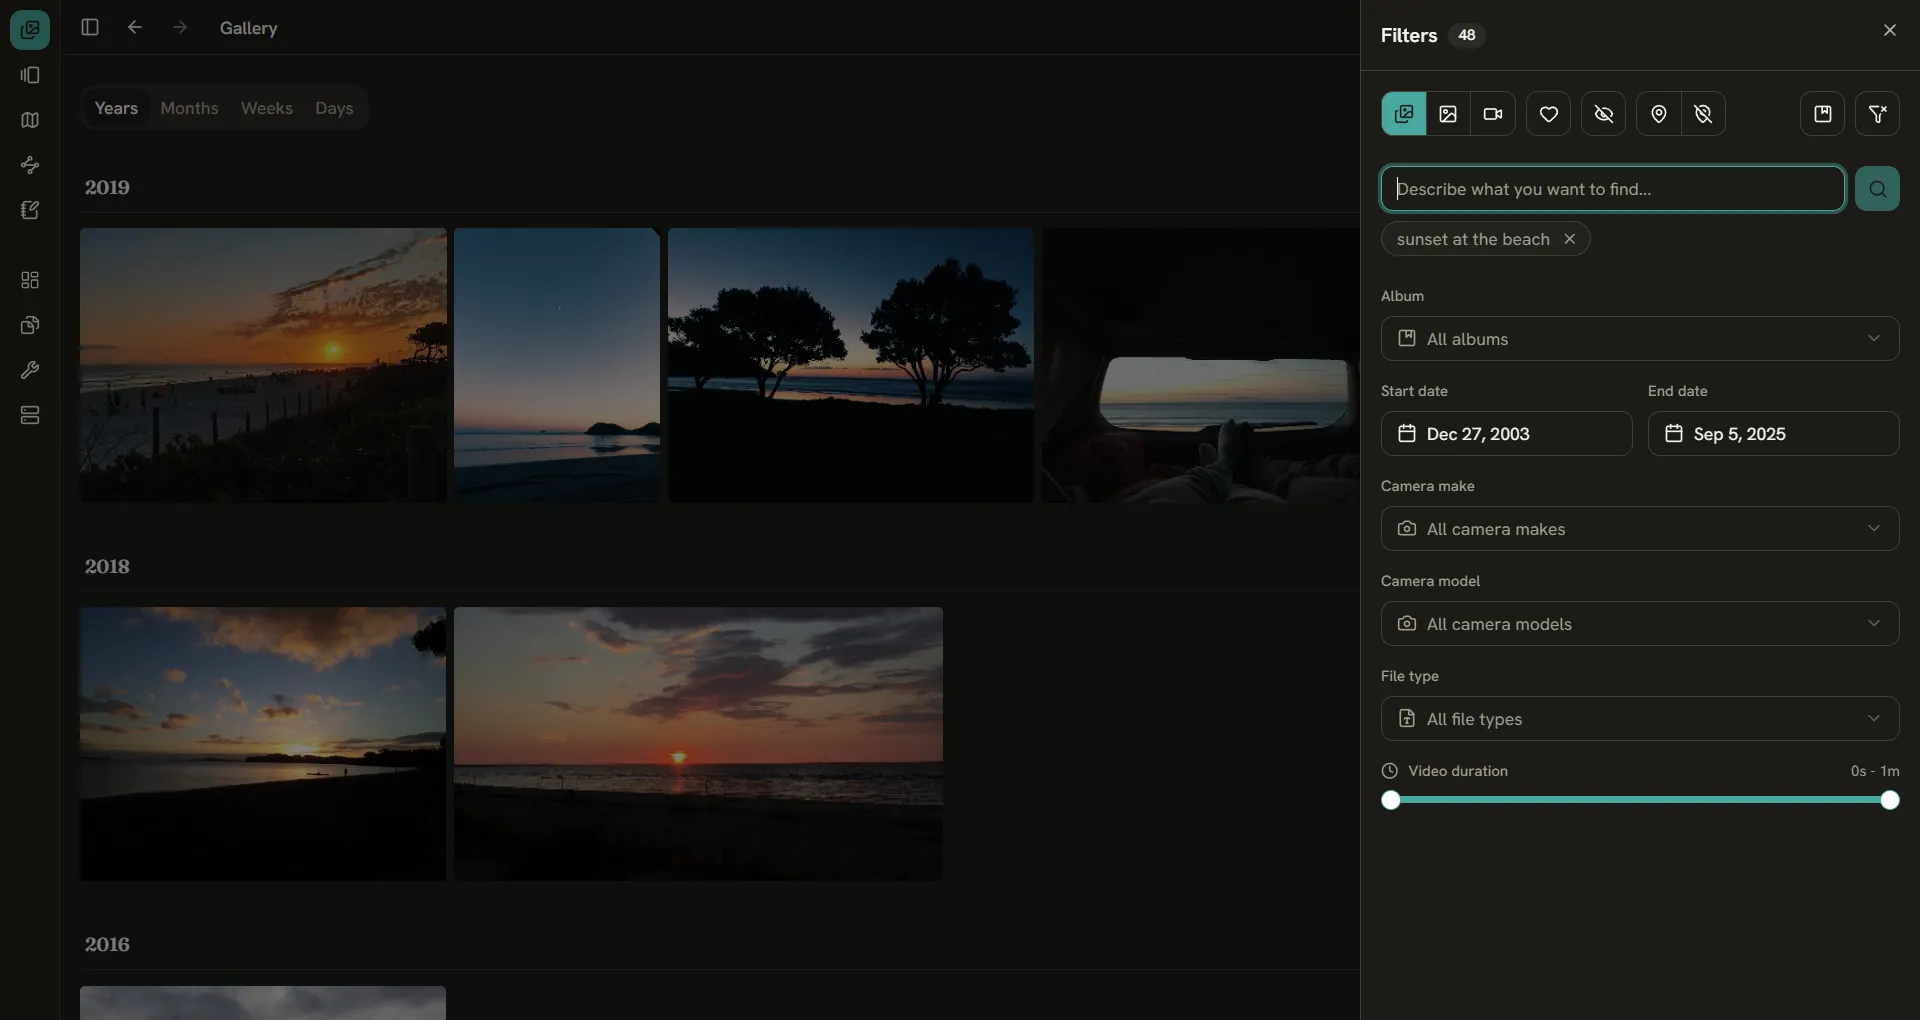The image size is (1920, 1020).
Task: Click the video duration slider's left handle
Action: (x=1390, y=800)
